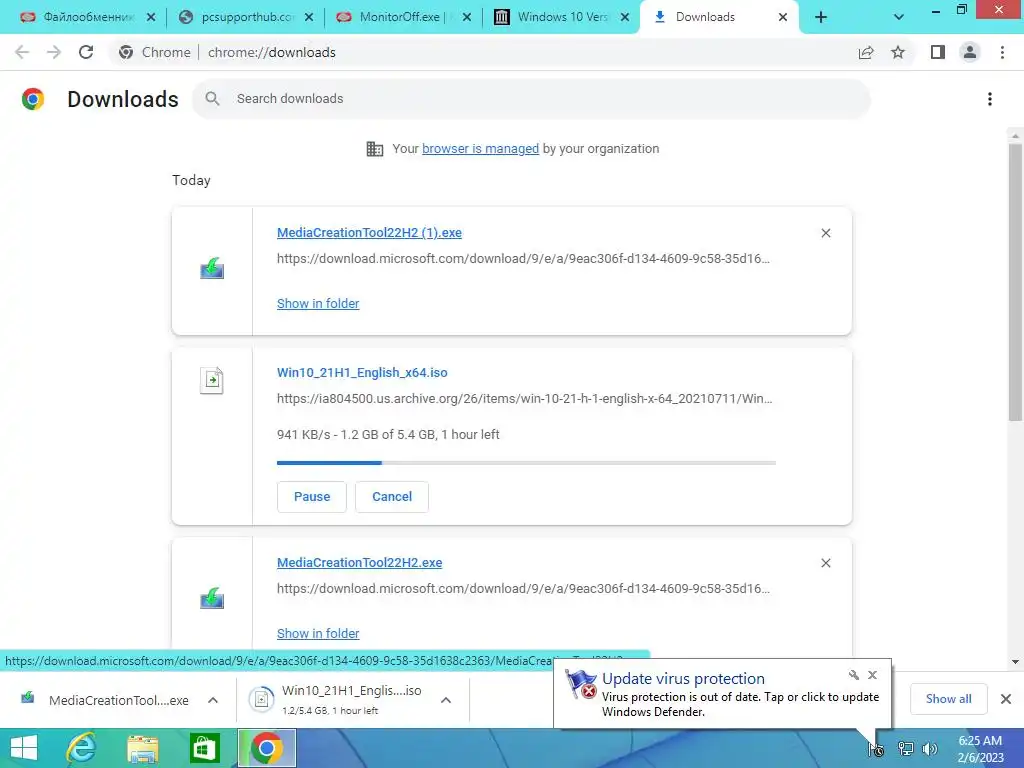Bookmark this page with the star icon
Screen dimensions: 1024x768
tap(898, 52)
